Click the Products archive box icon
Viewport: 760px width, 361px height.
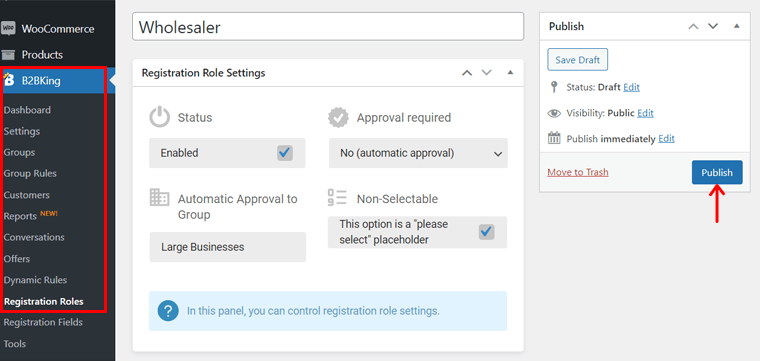tap(8, 55)
